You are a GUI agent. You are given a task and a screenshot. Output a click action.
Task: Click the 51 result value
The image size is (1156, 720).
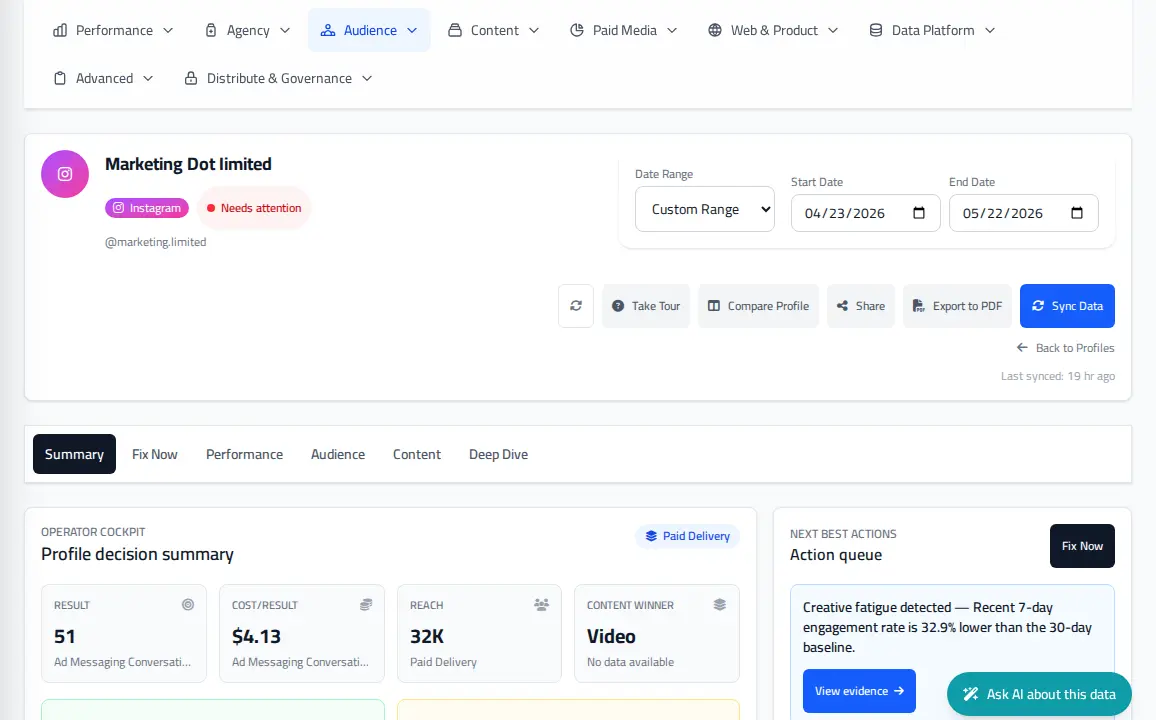click(65, 636)
